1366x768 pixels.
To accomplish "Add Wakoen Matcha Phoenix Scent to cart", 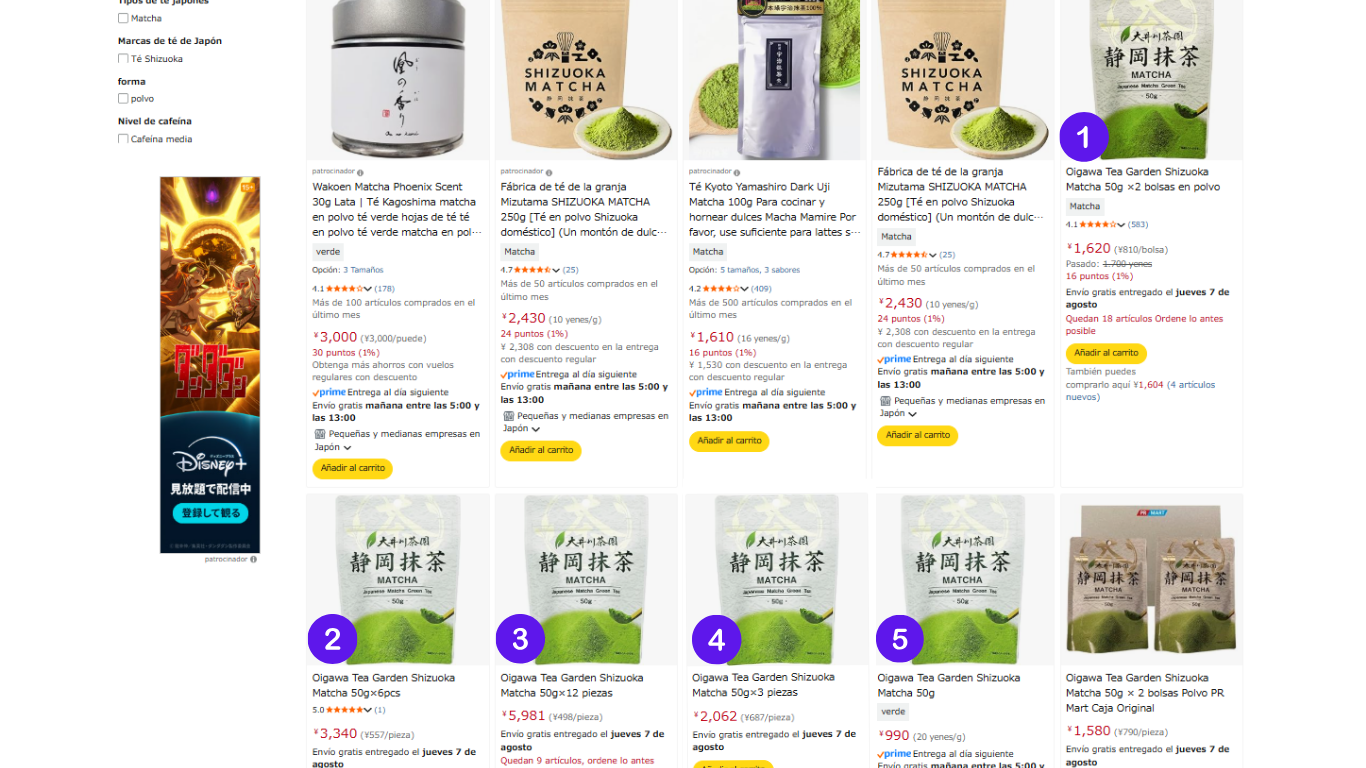I will 352,468.
